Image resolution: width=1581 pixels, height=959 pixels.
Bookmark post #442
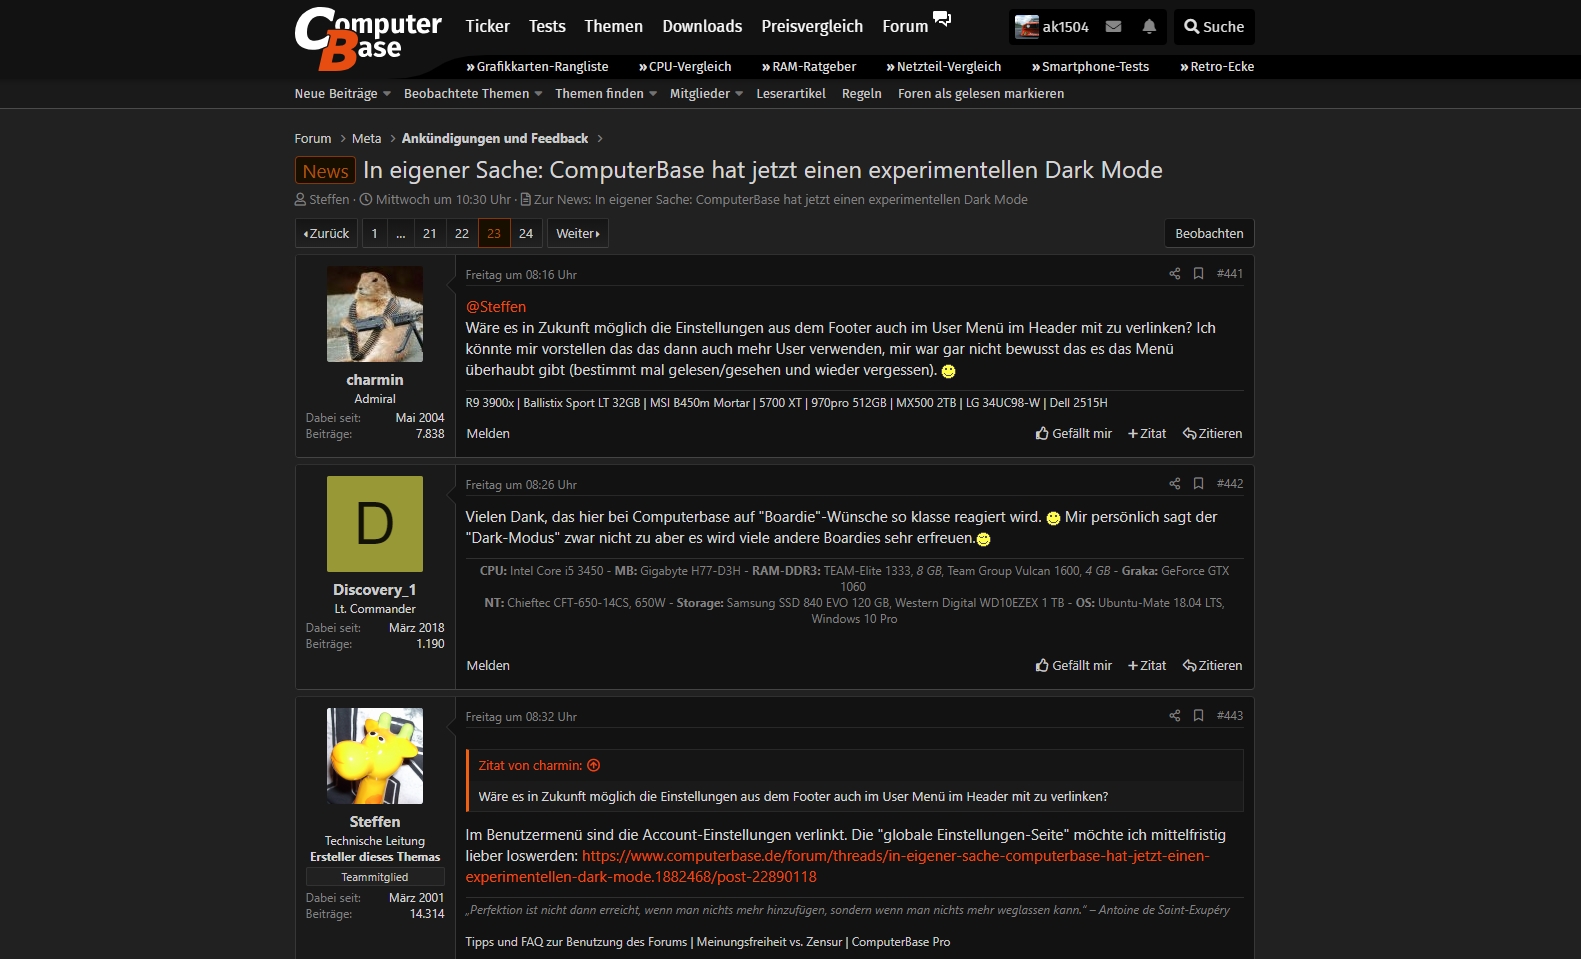tap(1198, 484)
